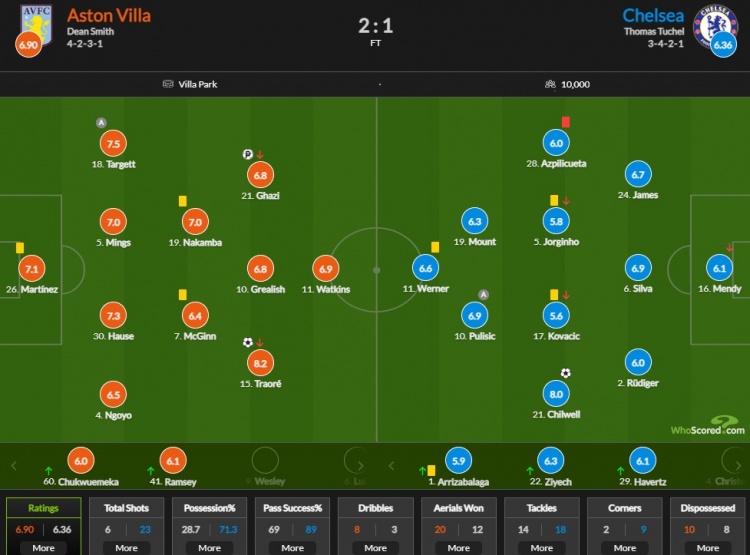Viewport: 750px width, 555px height.
Task: Expand More under Possession%
Action: click(x=209, y=547)
